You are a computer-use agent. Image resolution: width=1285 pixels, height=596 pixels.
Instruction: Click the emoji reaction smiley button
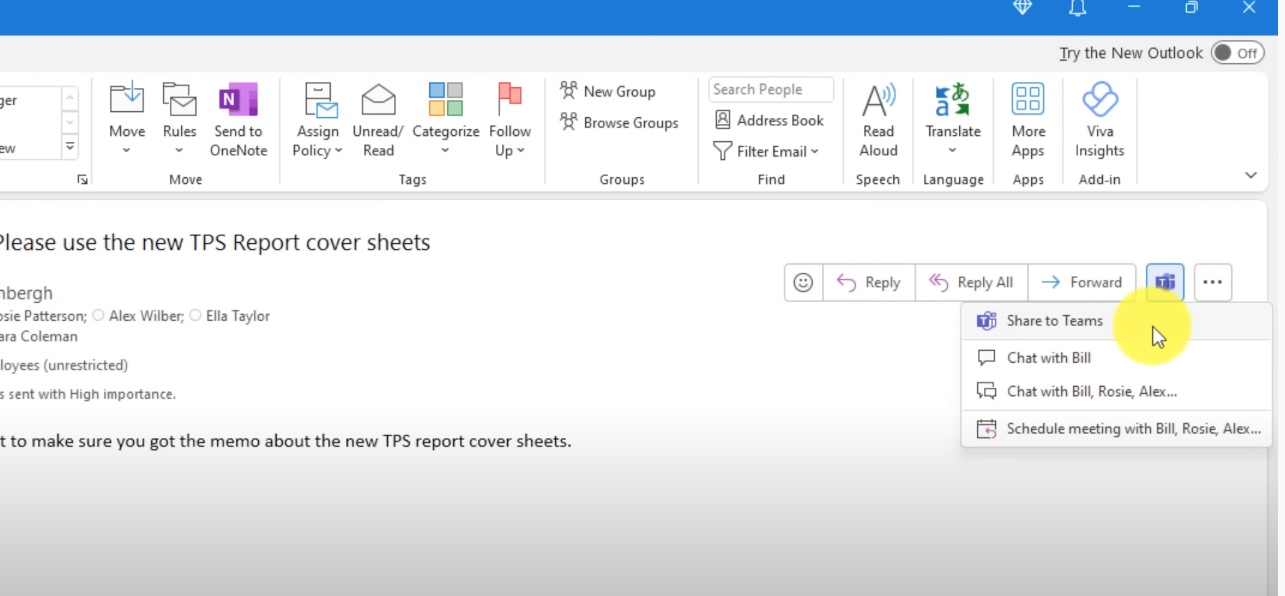pyautogui.click(x=803, y=283)
